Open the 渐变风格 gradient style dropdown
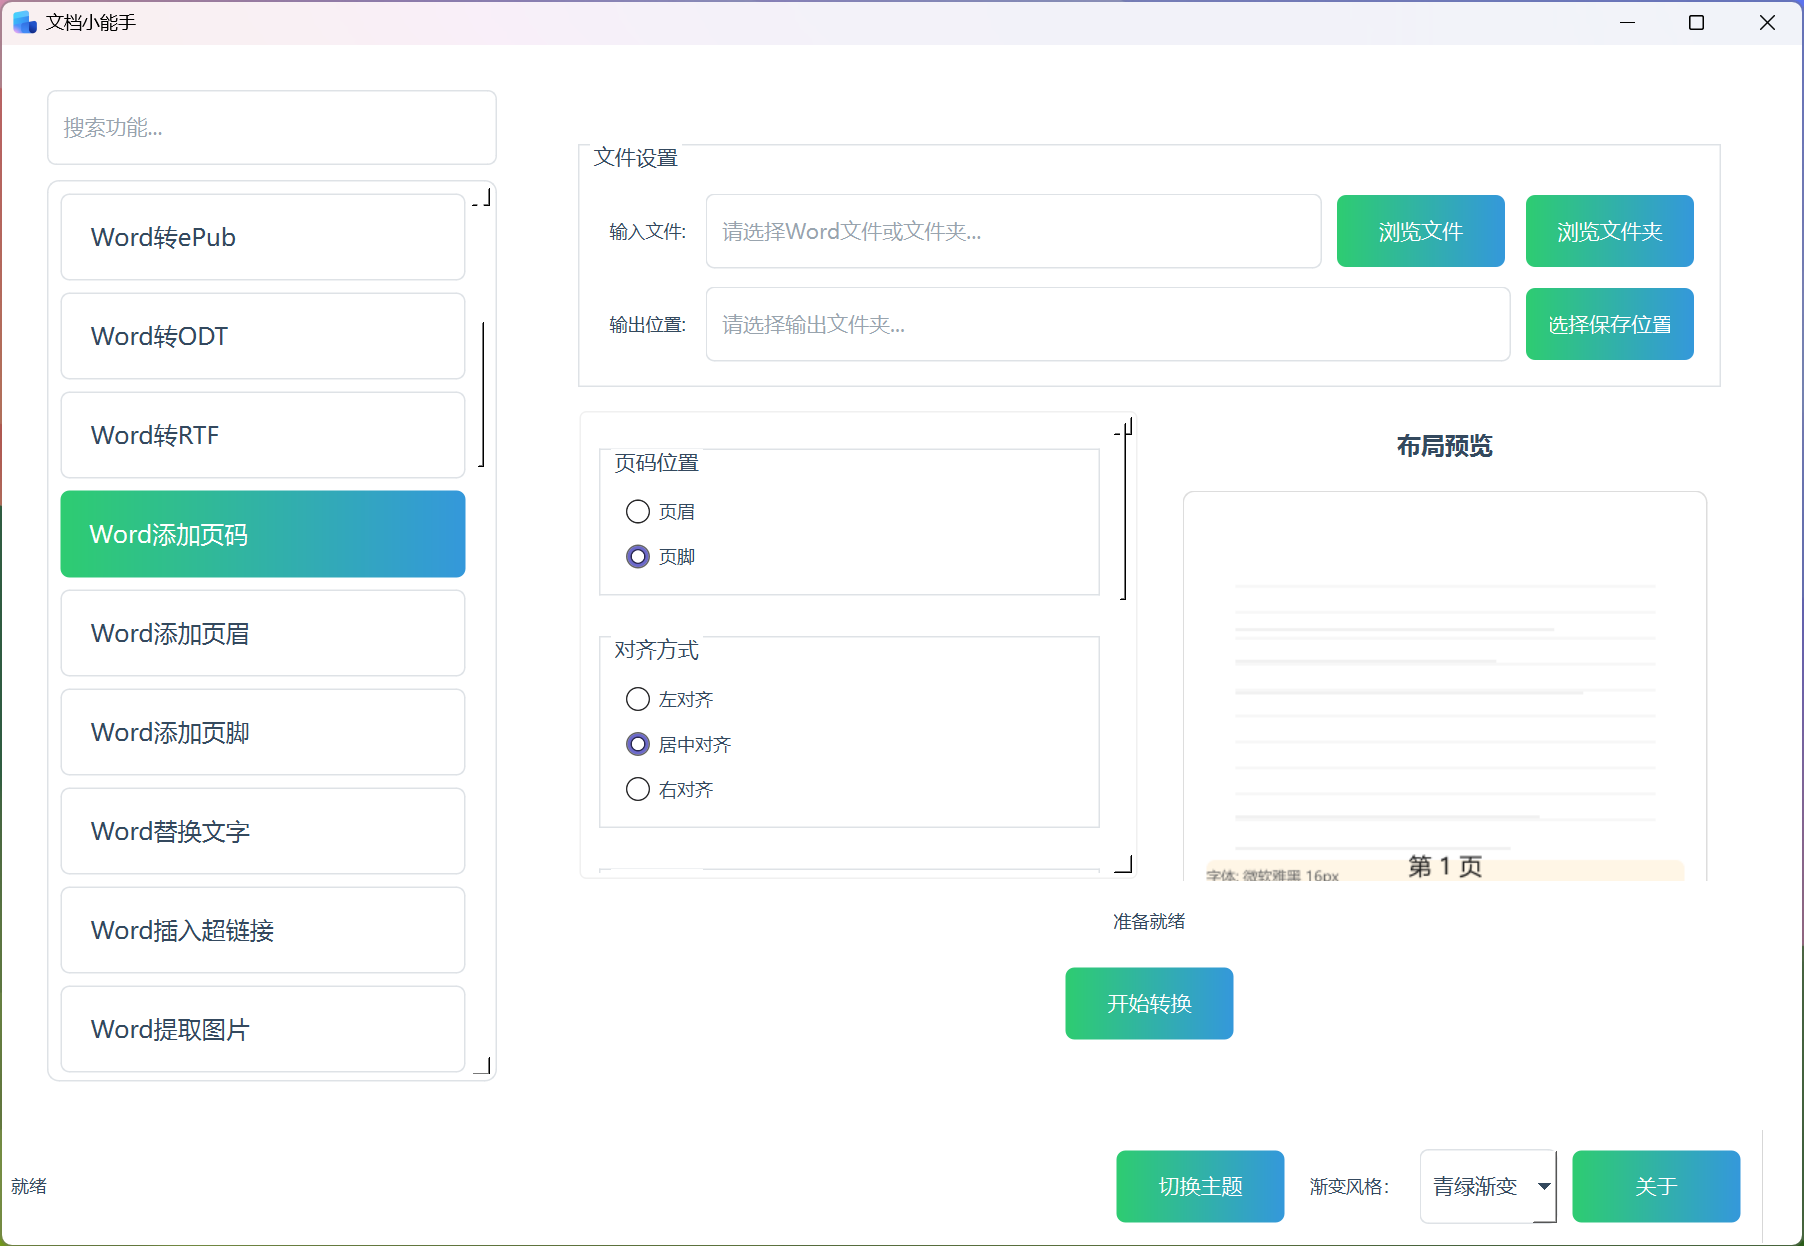Screen dimensions: 1804x1246 click(x=1487, y=1186)
